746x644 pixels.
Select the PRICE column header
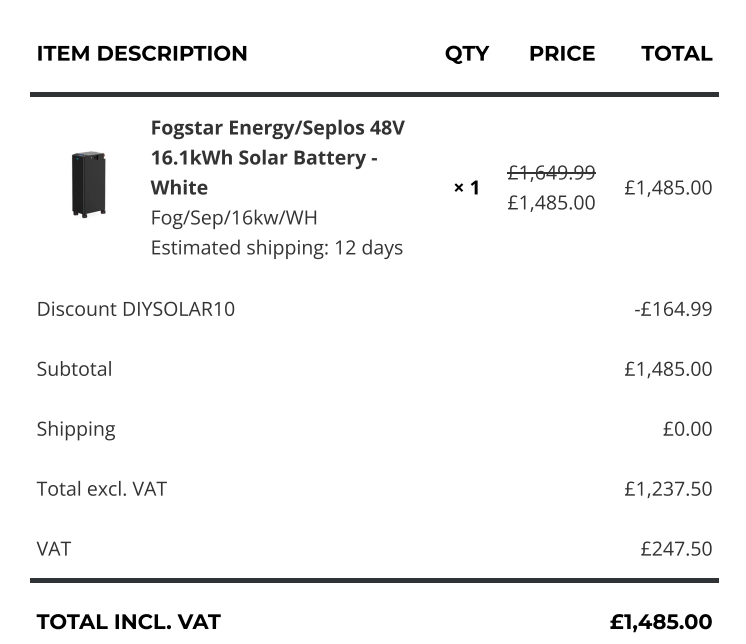tap(562, 53)
